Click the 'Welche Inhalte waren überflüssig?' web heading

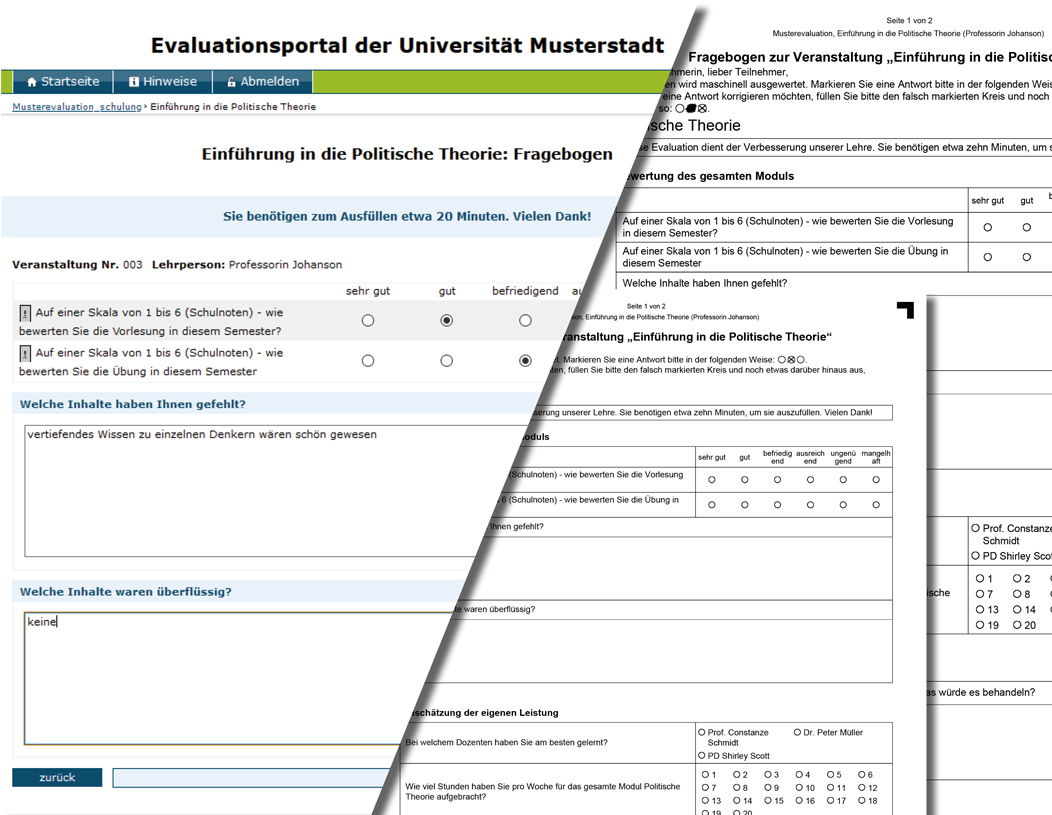tap(125, 592)
